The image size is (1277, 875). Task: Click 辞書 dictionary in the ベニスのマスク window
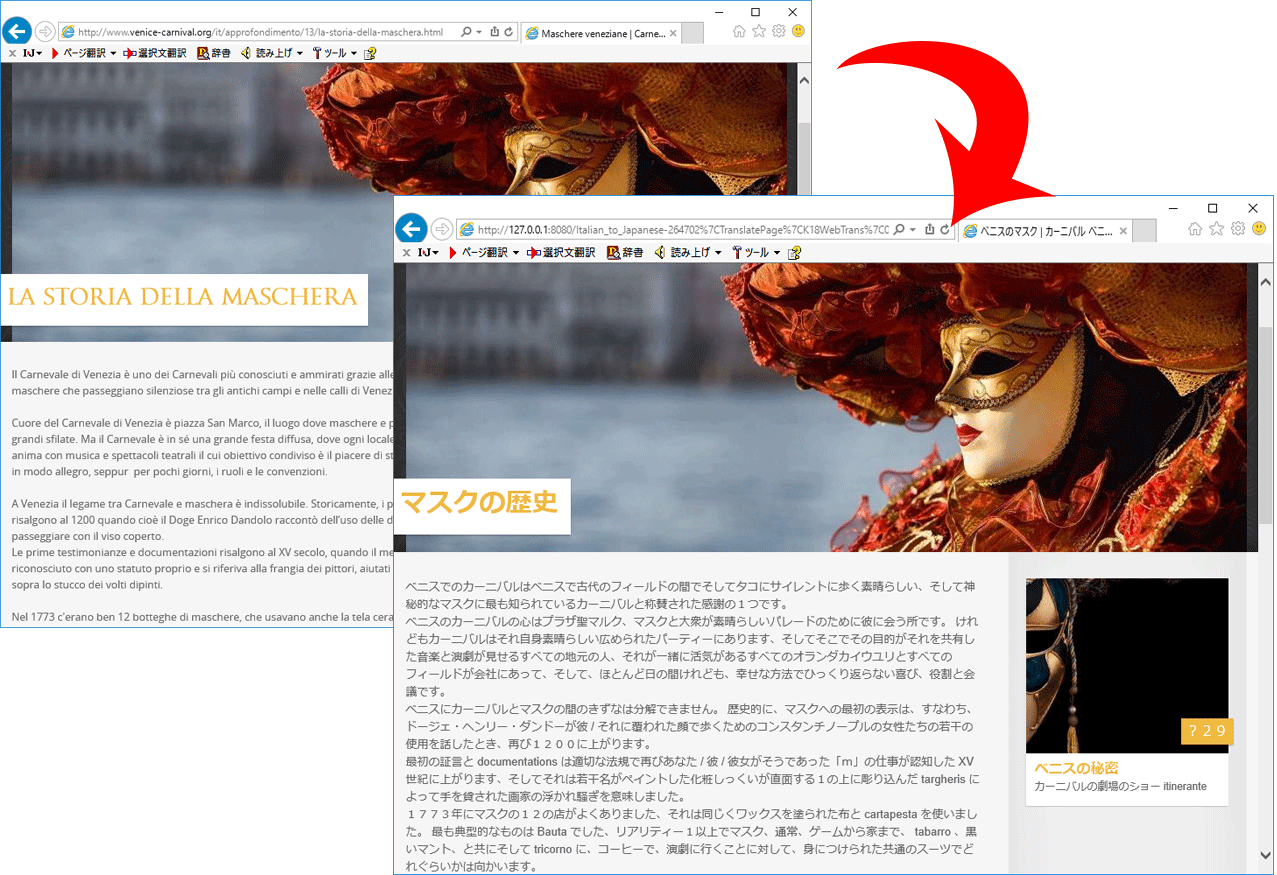coord(625,253)
